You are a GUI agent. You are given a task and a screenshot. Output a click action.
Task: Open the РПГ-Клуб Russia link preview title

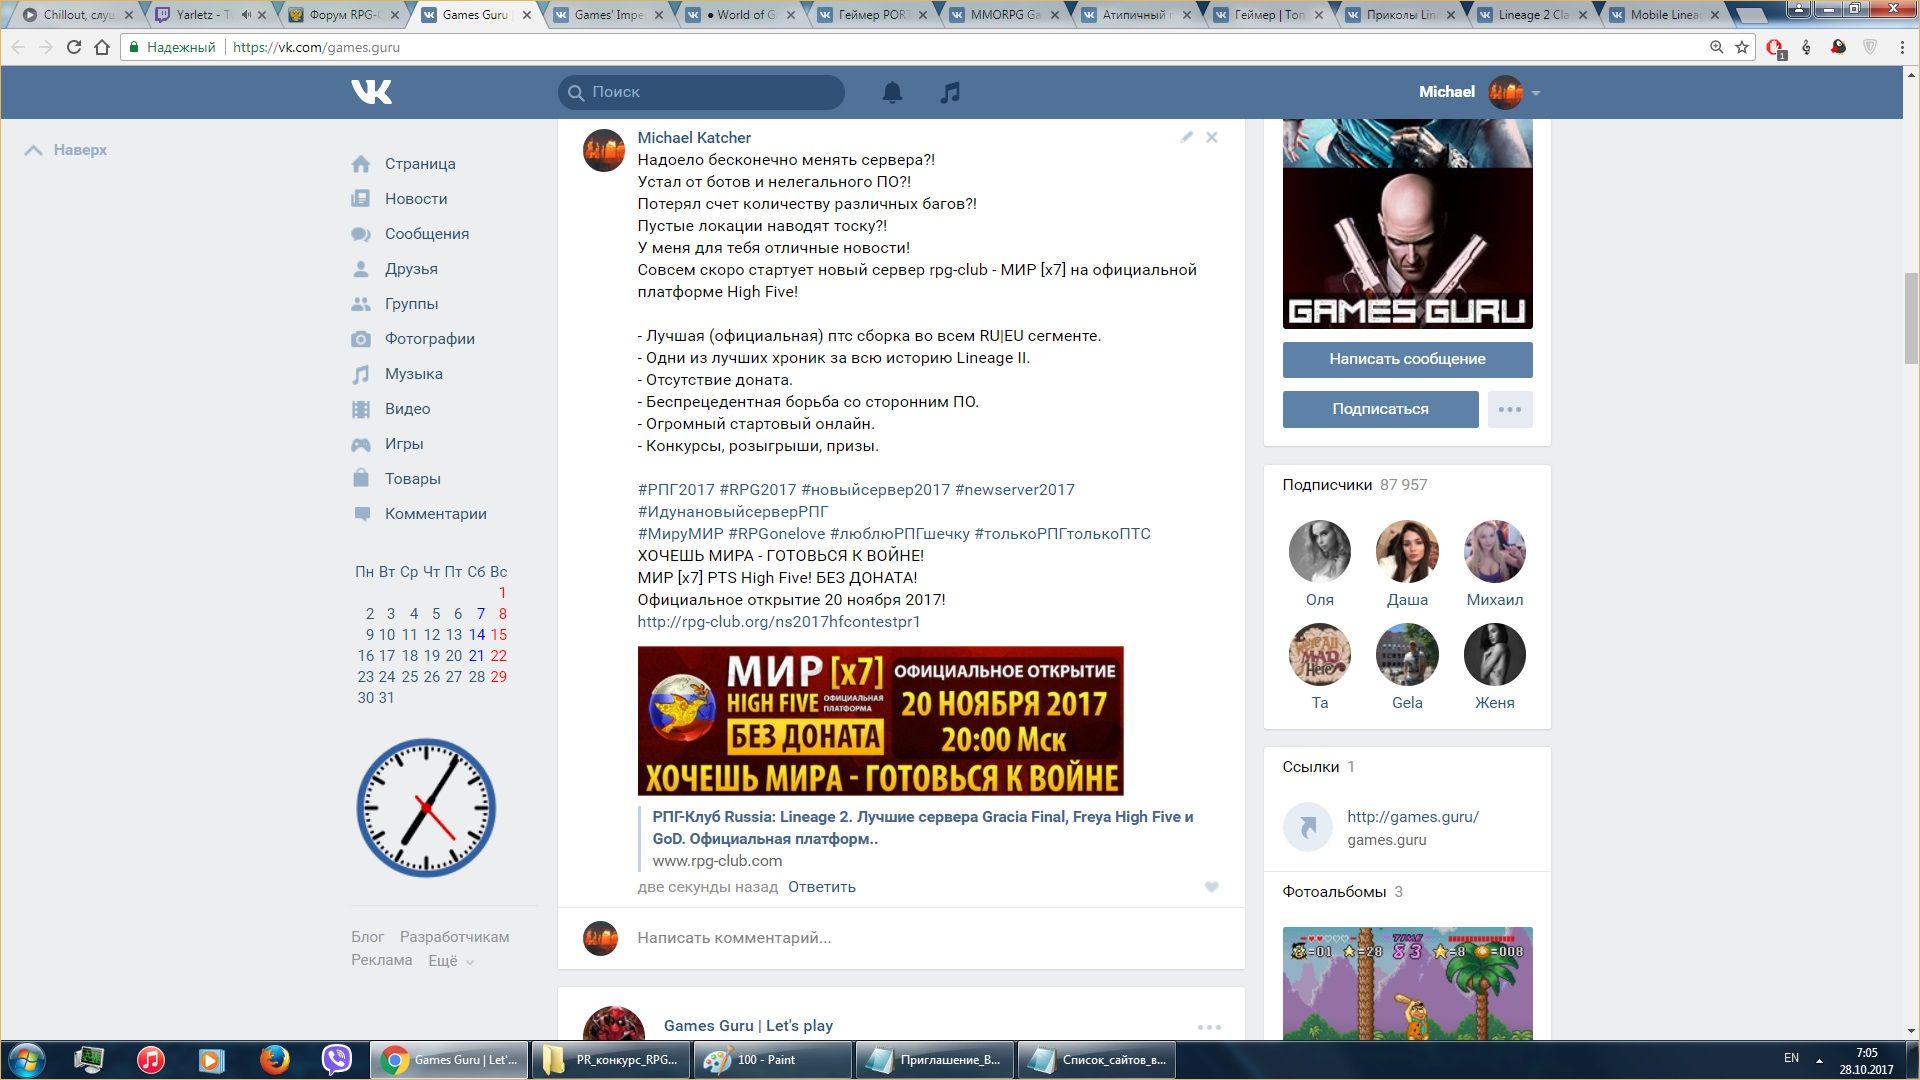click(x=922, y=828)
